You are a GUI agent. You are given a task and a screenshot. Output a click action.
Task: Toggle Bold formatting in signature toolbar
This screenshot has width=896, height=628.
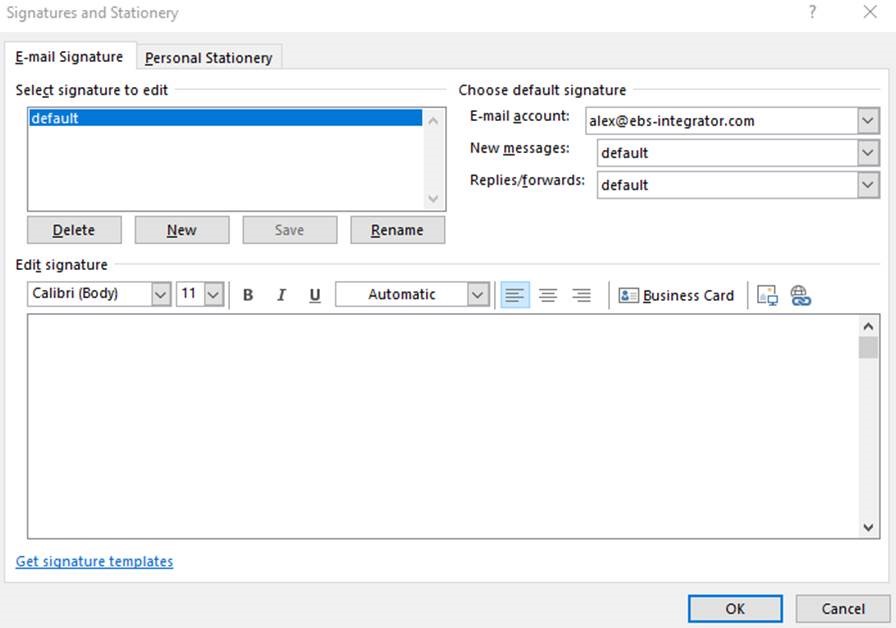[x=248, y=295]
